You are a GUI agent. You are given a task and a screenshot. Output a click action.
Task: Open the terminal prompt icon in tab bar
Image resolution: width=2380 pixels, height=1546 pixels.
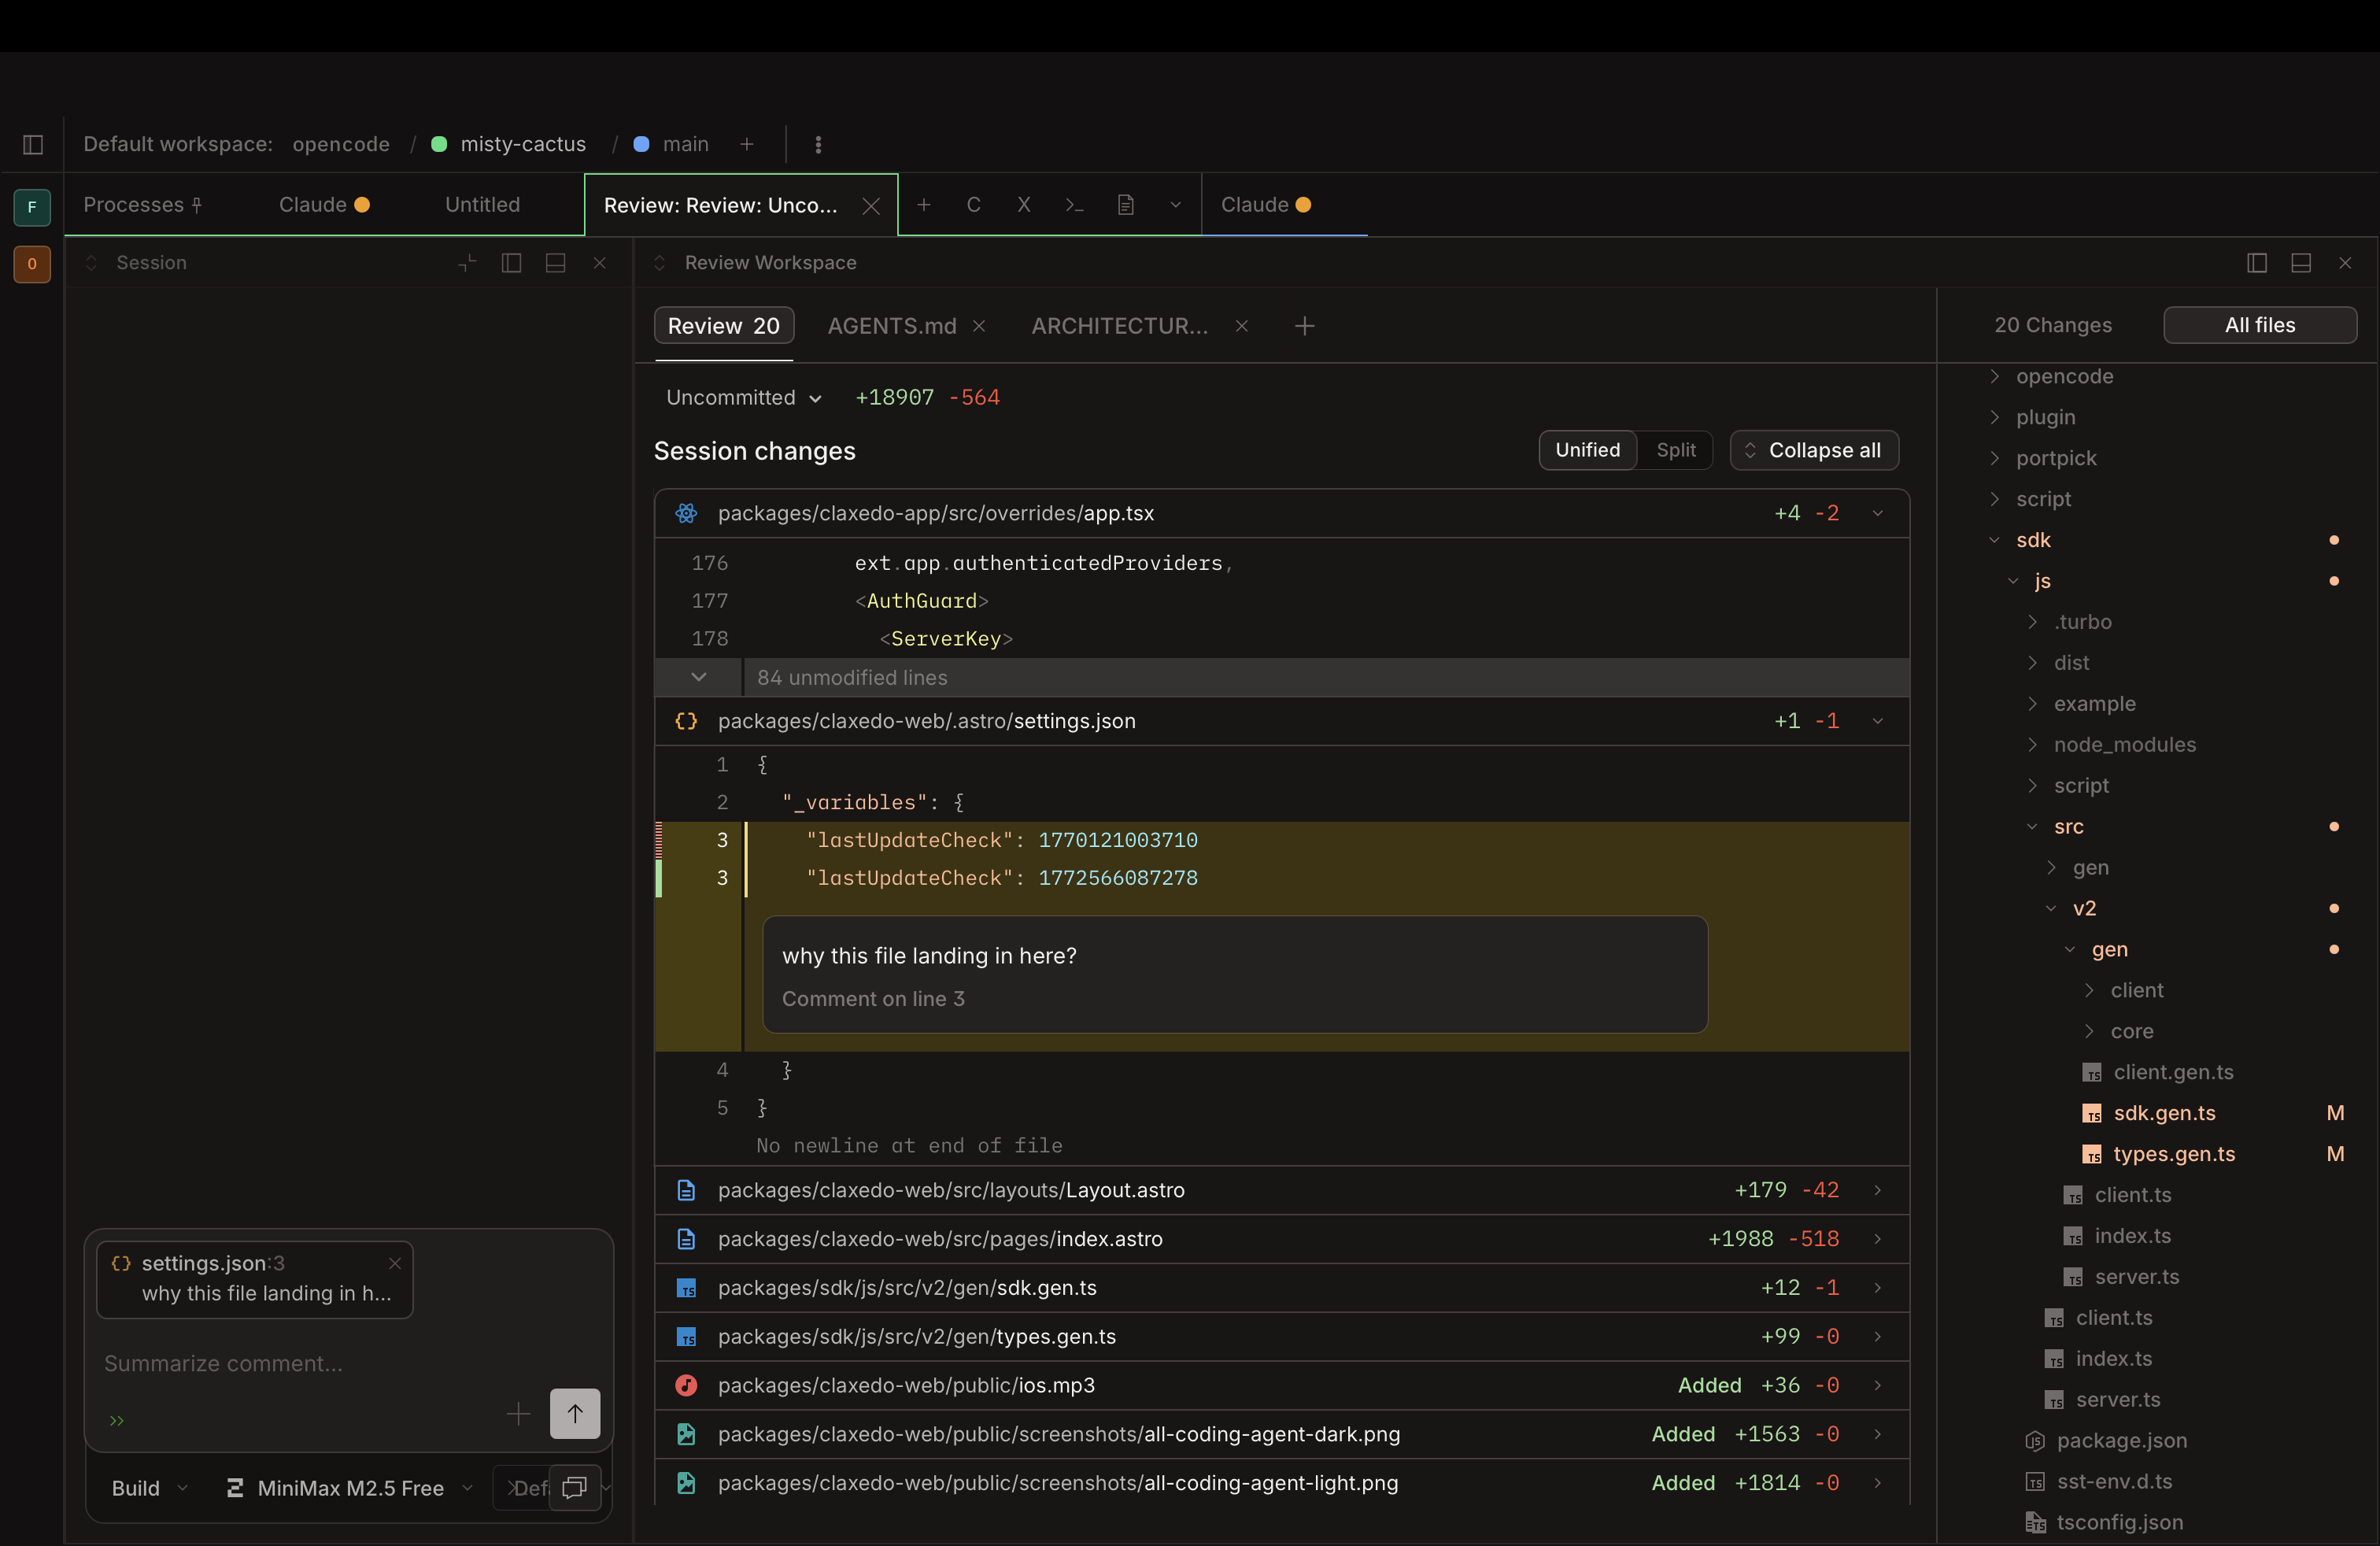coord(1074,205)
